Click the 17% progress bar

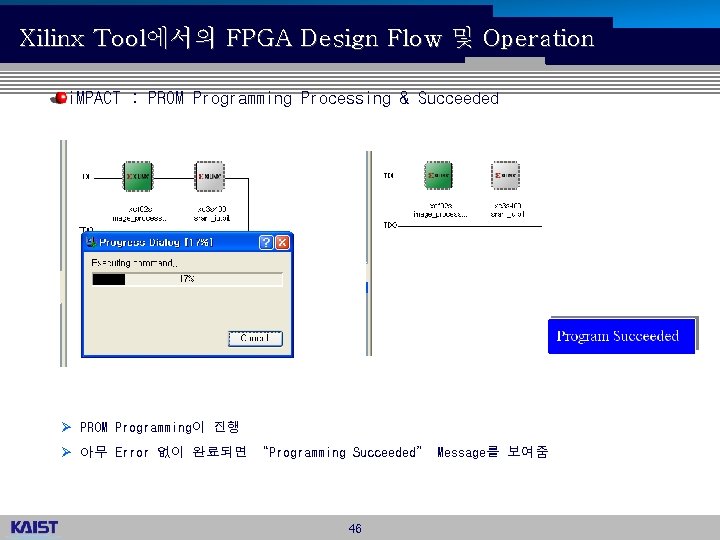187,279
